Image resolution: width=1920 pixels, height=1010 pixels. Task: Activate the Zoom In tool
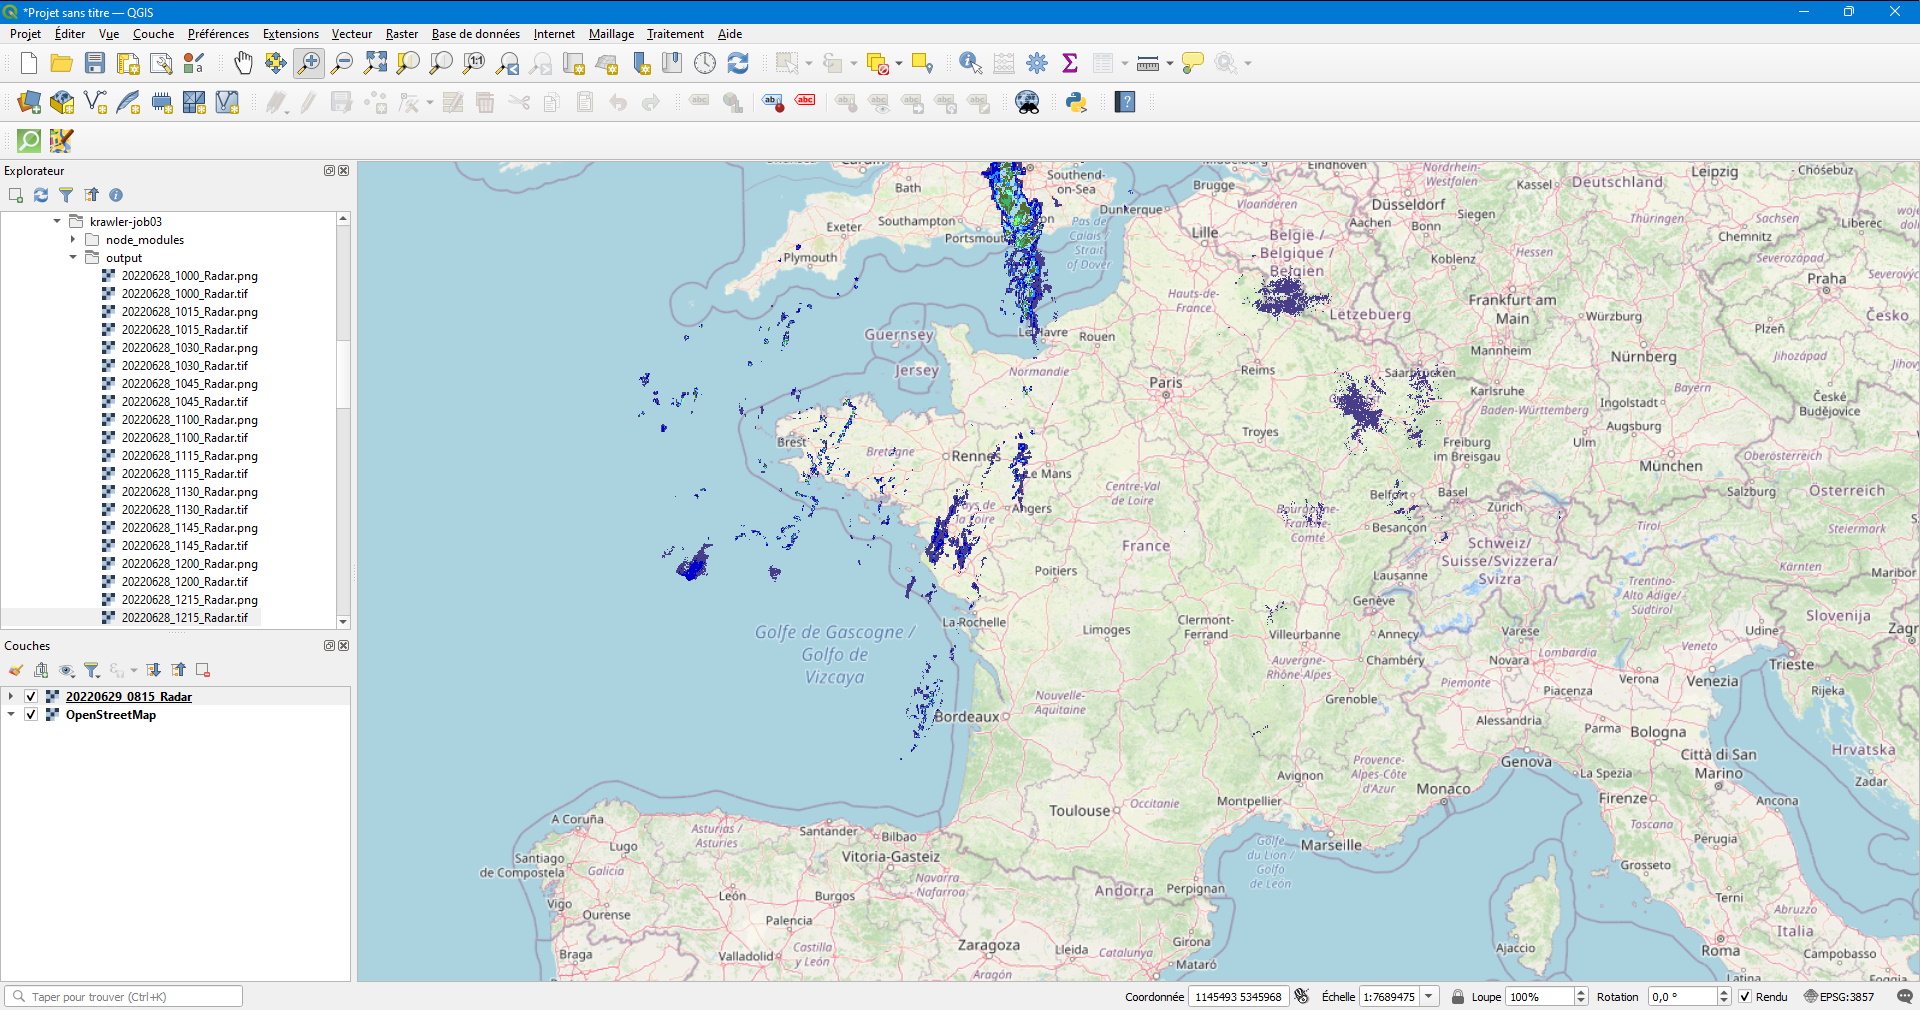[309, 63]
